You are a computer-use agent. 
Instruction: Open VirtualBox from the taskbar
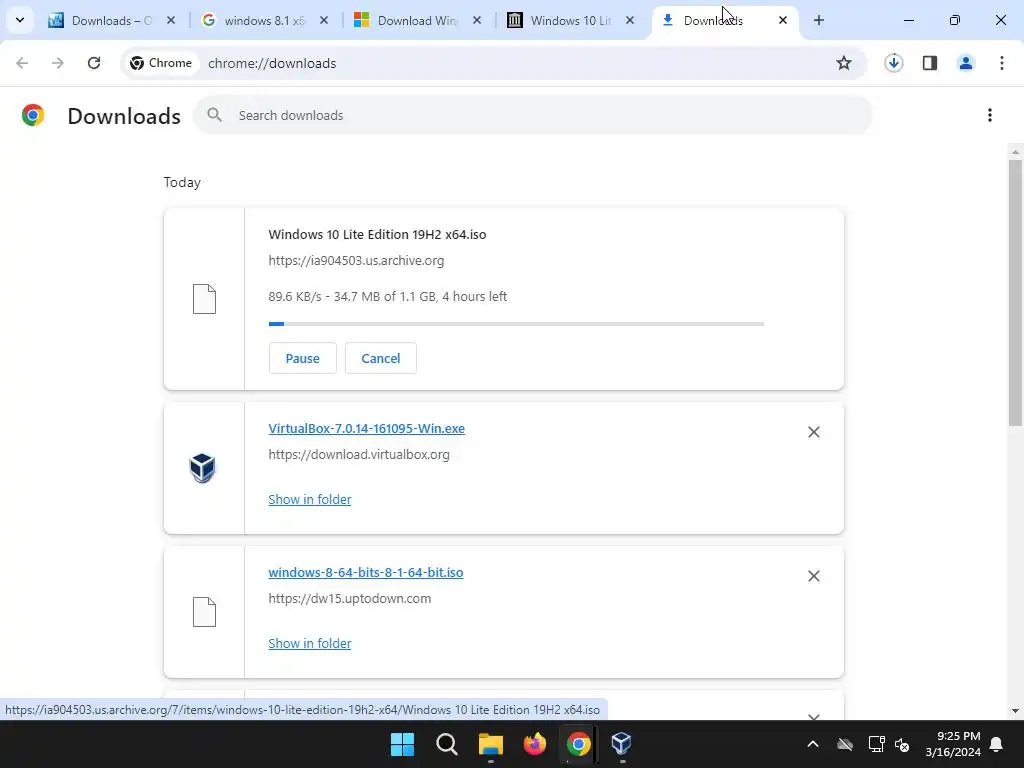[x=621, y=744]
